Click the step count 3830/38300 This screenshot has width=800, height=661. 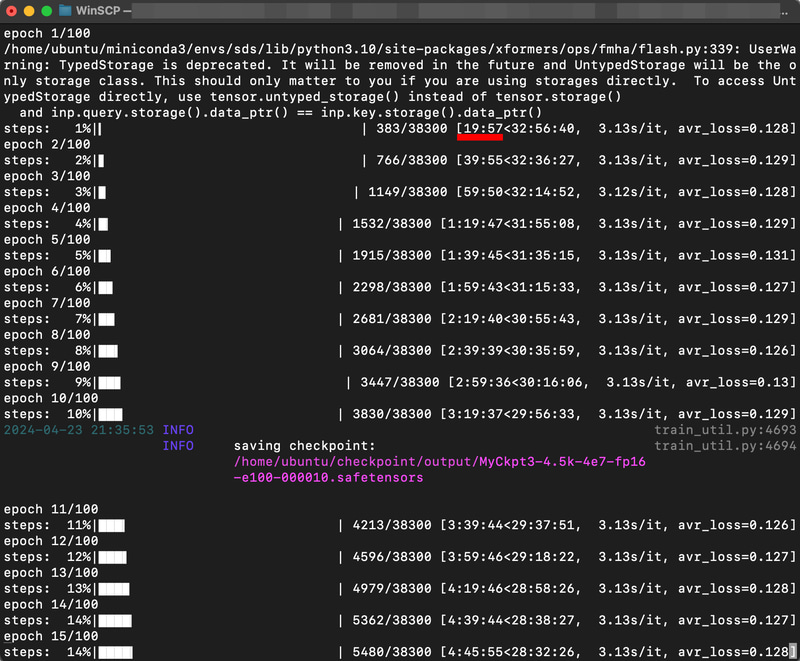point(392,414)
